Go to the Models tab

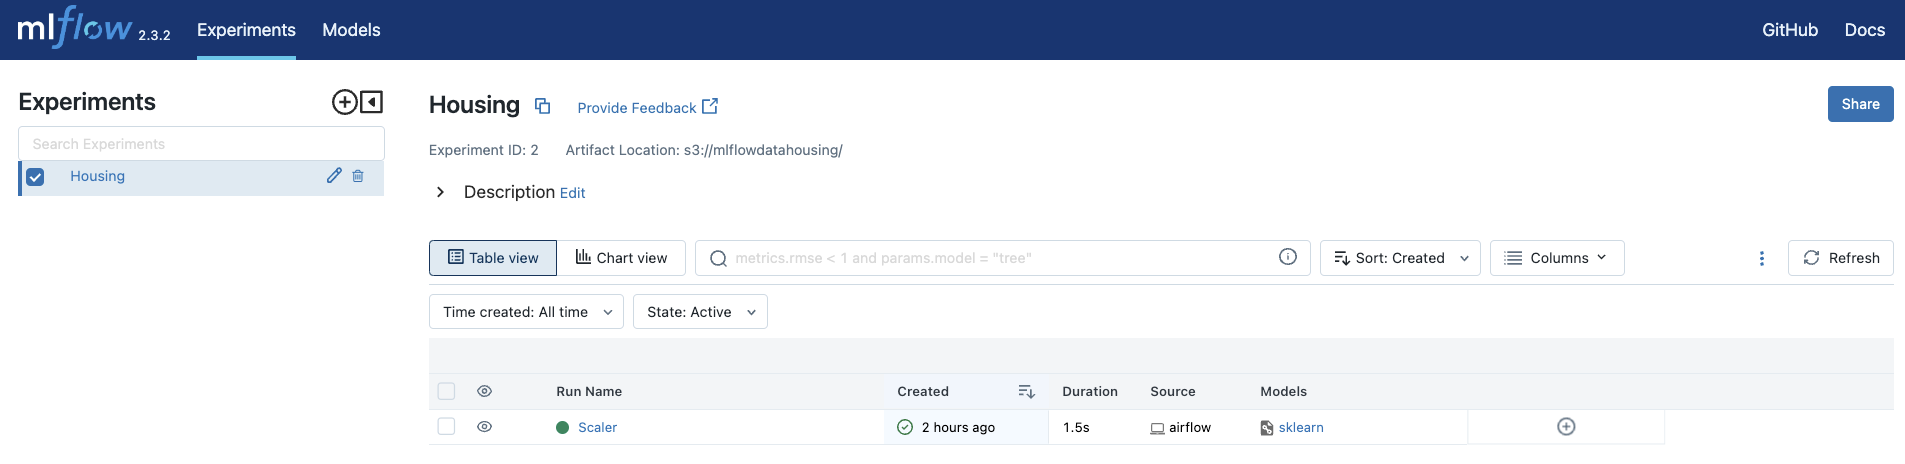pos(351,30)
